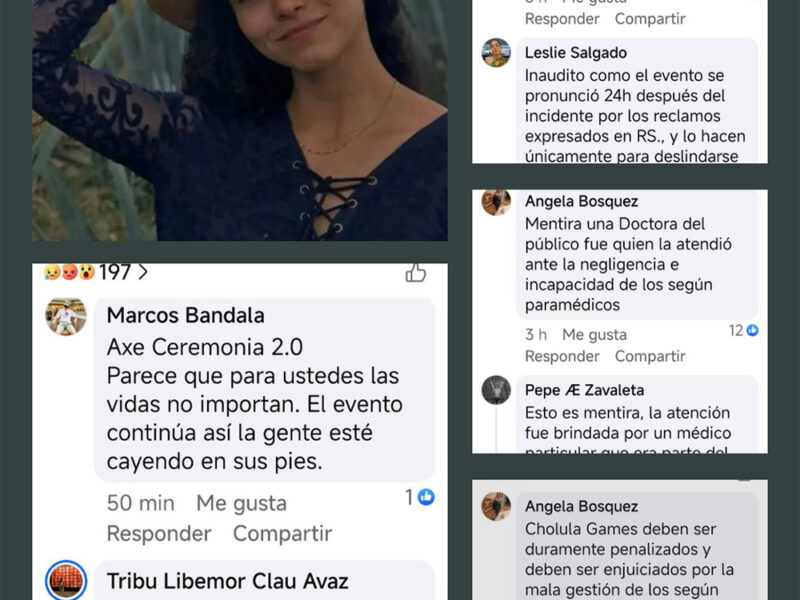Share Marcos Bandala's comment via Compartir

point(283,534)
